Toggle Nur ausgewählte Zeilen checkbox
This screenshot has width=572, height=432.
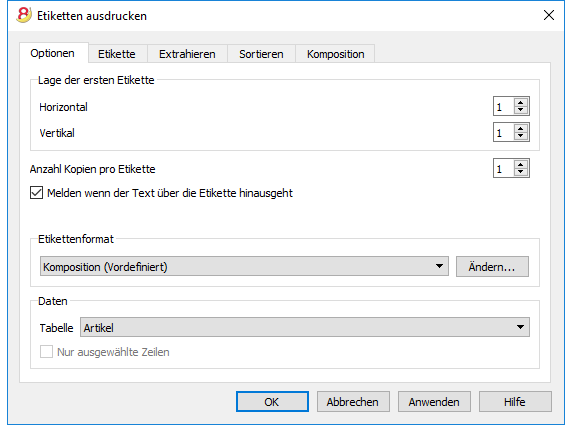pyautogui.click(x=46, y=352)
